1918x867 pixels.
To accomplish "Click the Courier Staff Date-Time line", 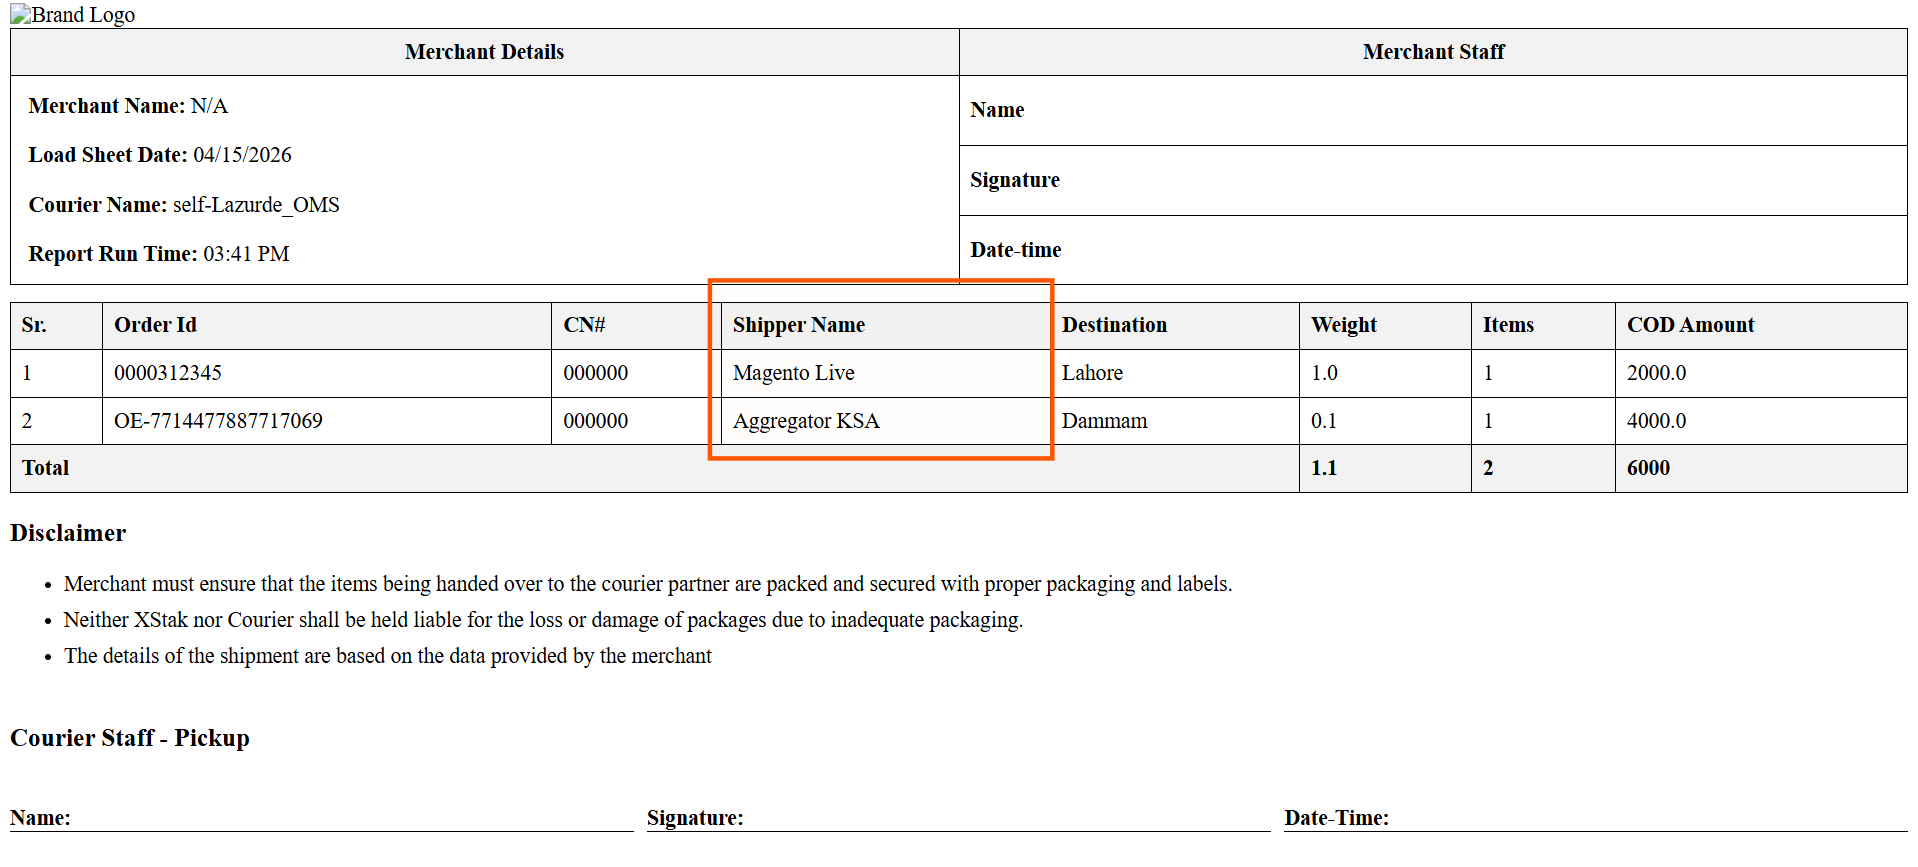I will point(1596,818).
